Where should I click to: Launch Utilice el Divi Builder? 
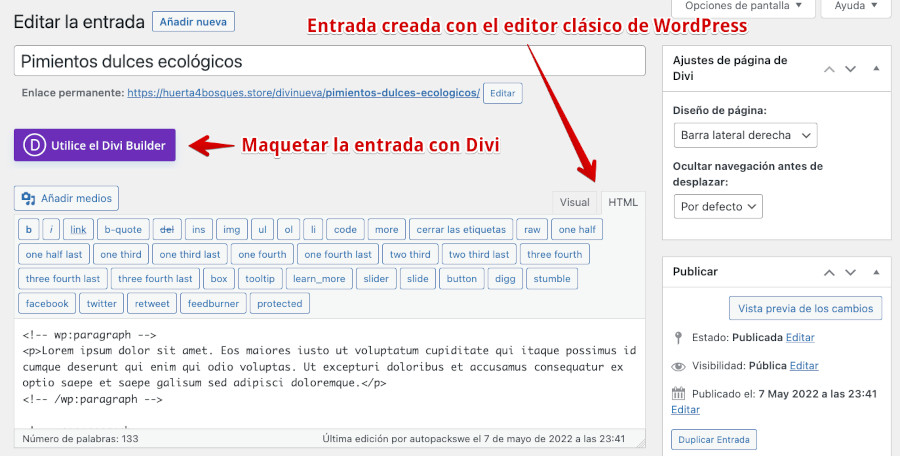[95, 145]
